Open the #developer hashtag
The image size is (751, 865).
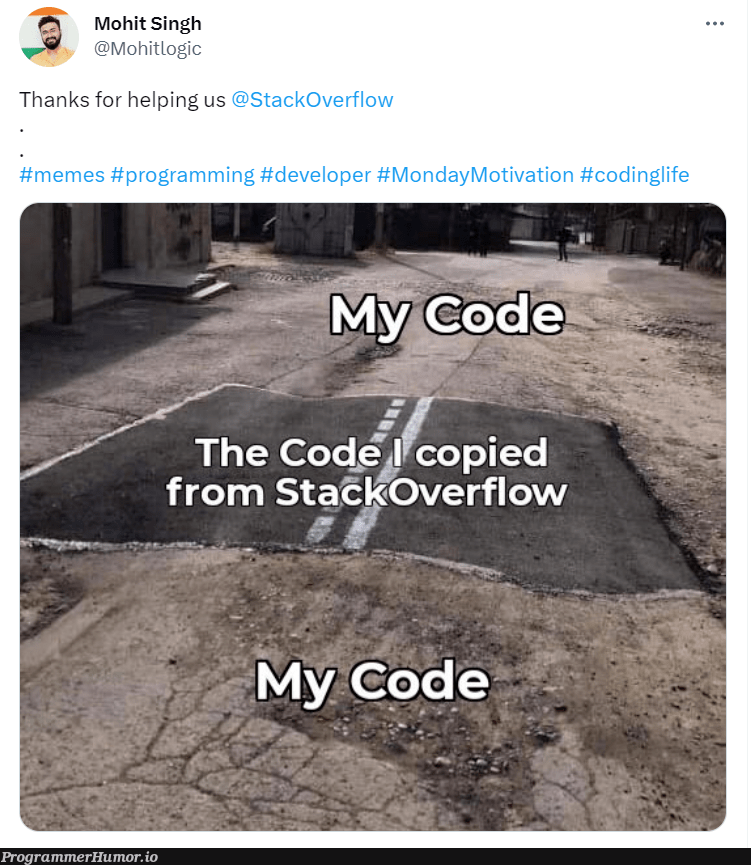(316, 174)
